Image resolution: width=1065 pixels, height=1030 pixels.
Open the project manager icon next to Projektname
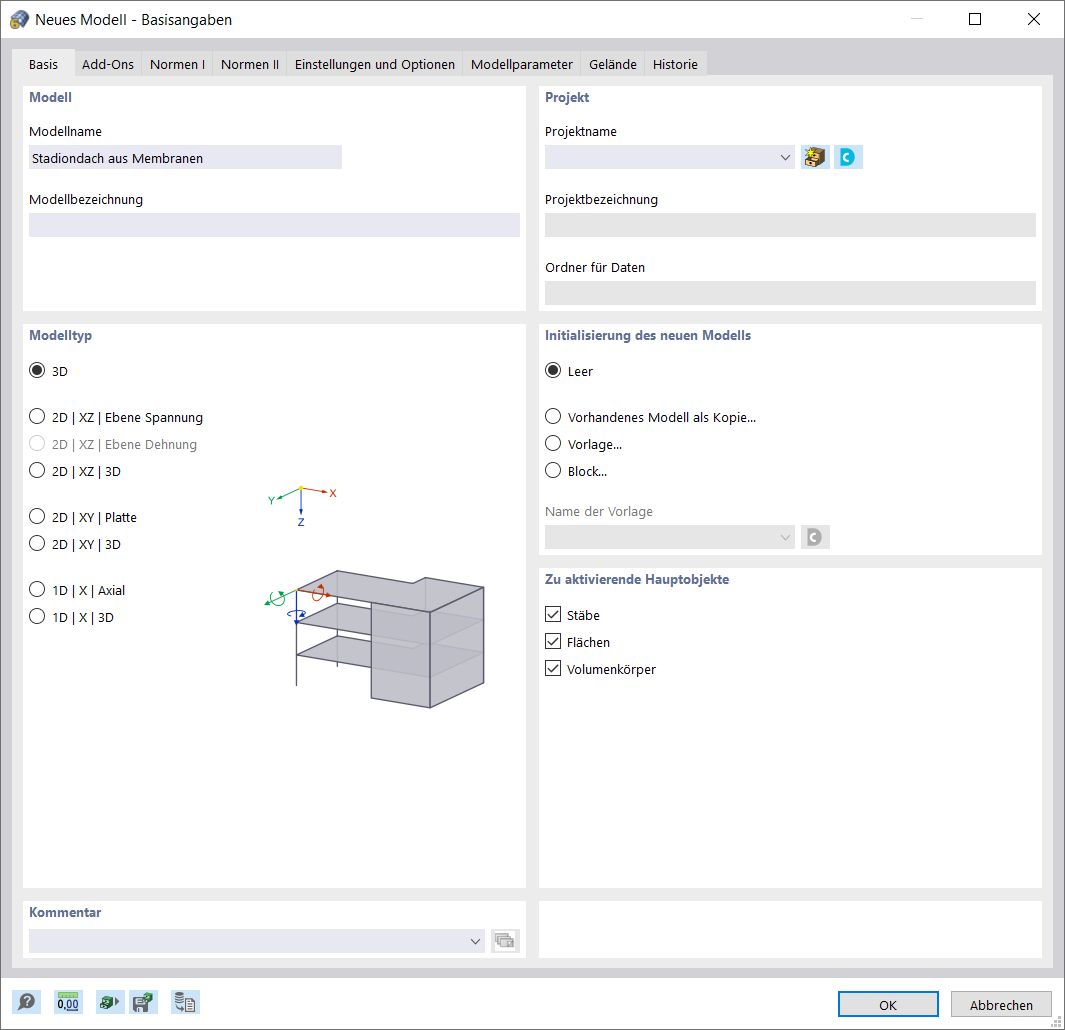[815, 157]
